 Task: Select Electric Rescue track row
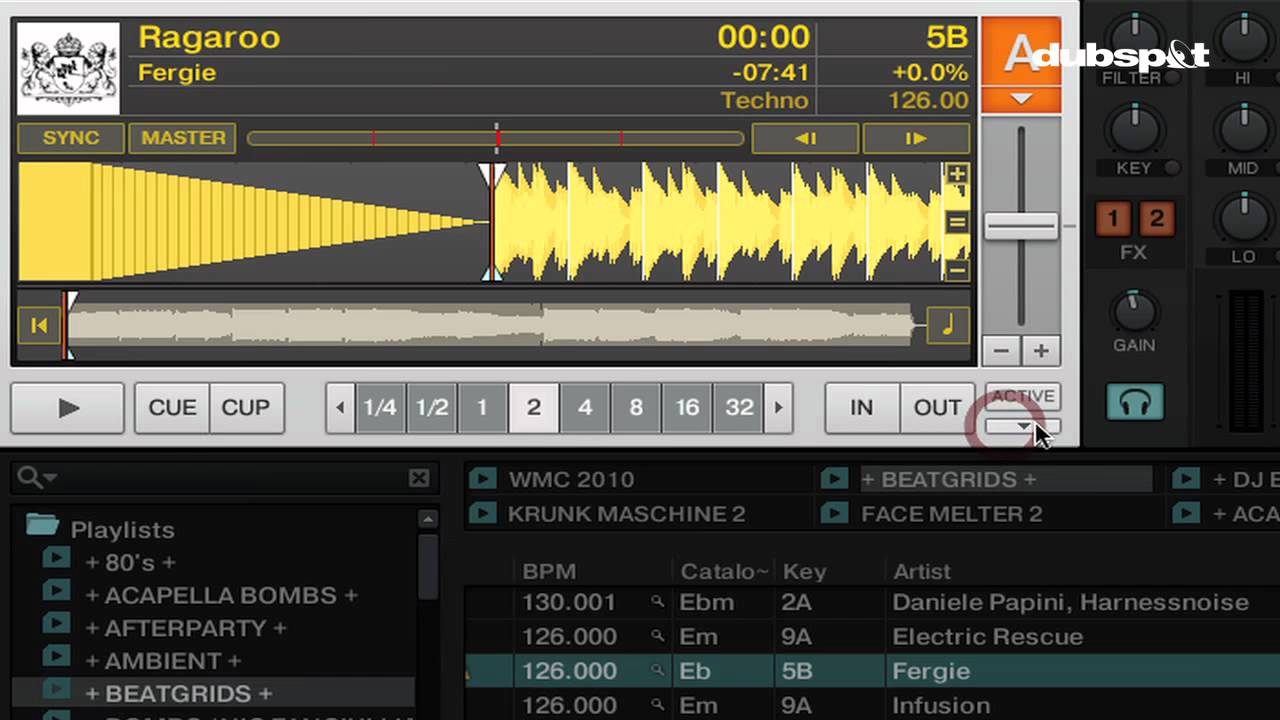pos(872,636)
